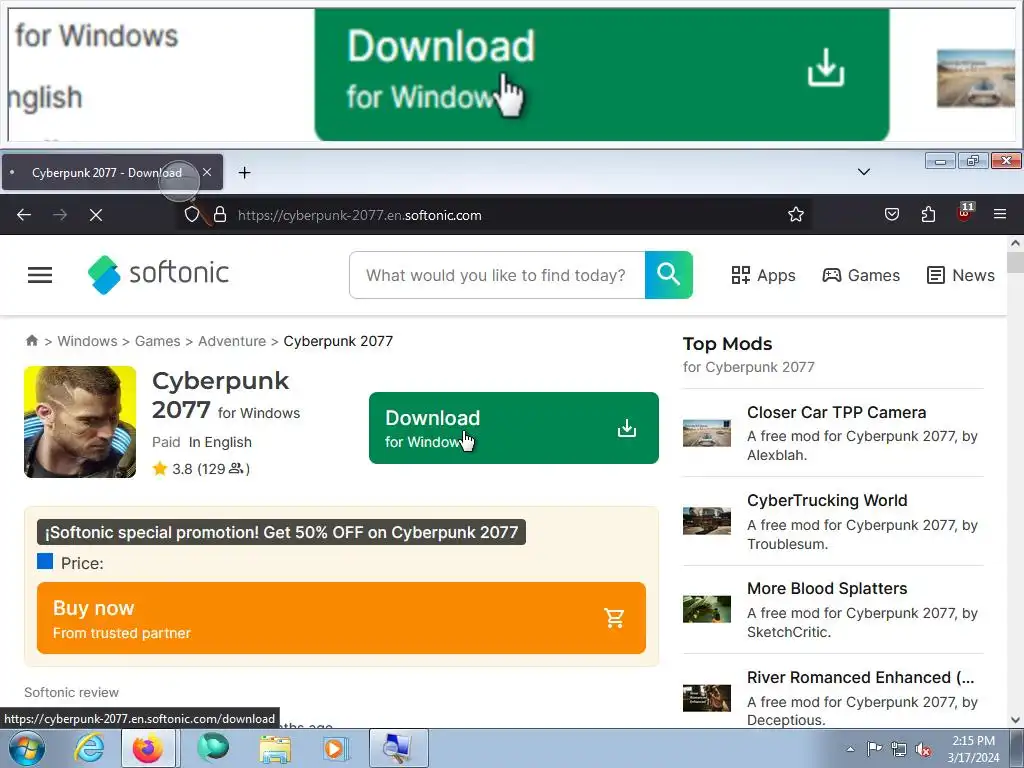Open the network tray icon

(899, 749)
